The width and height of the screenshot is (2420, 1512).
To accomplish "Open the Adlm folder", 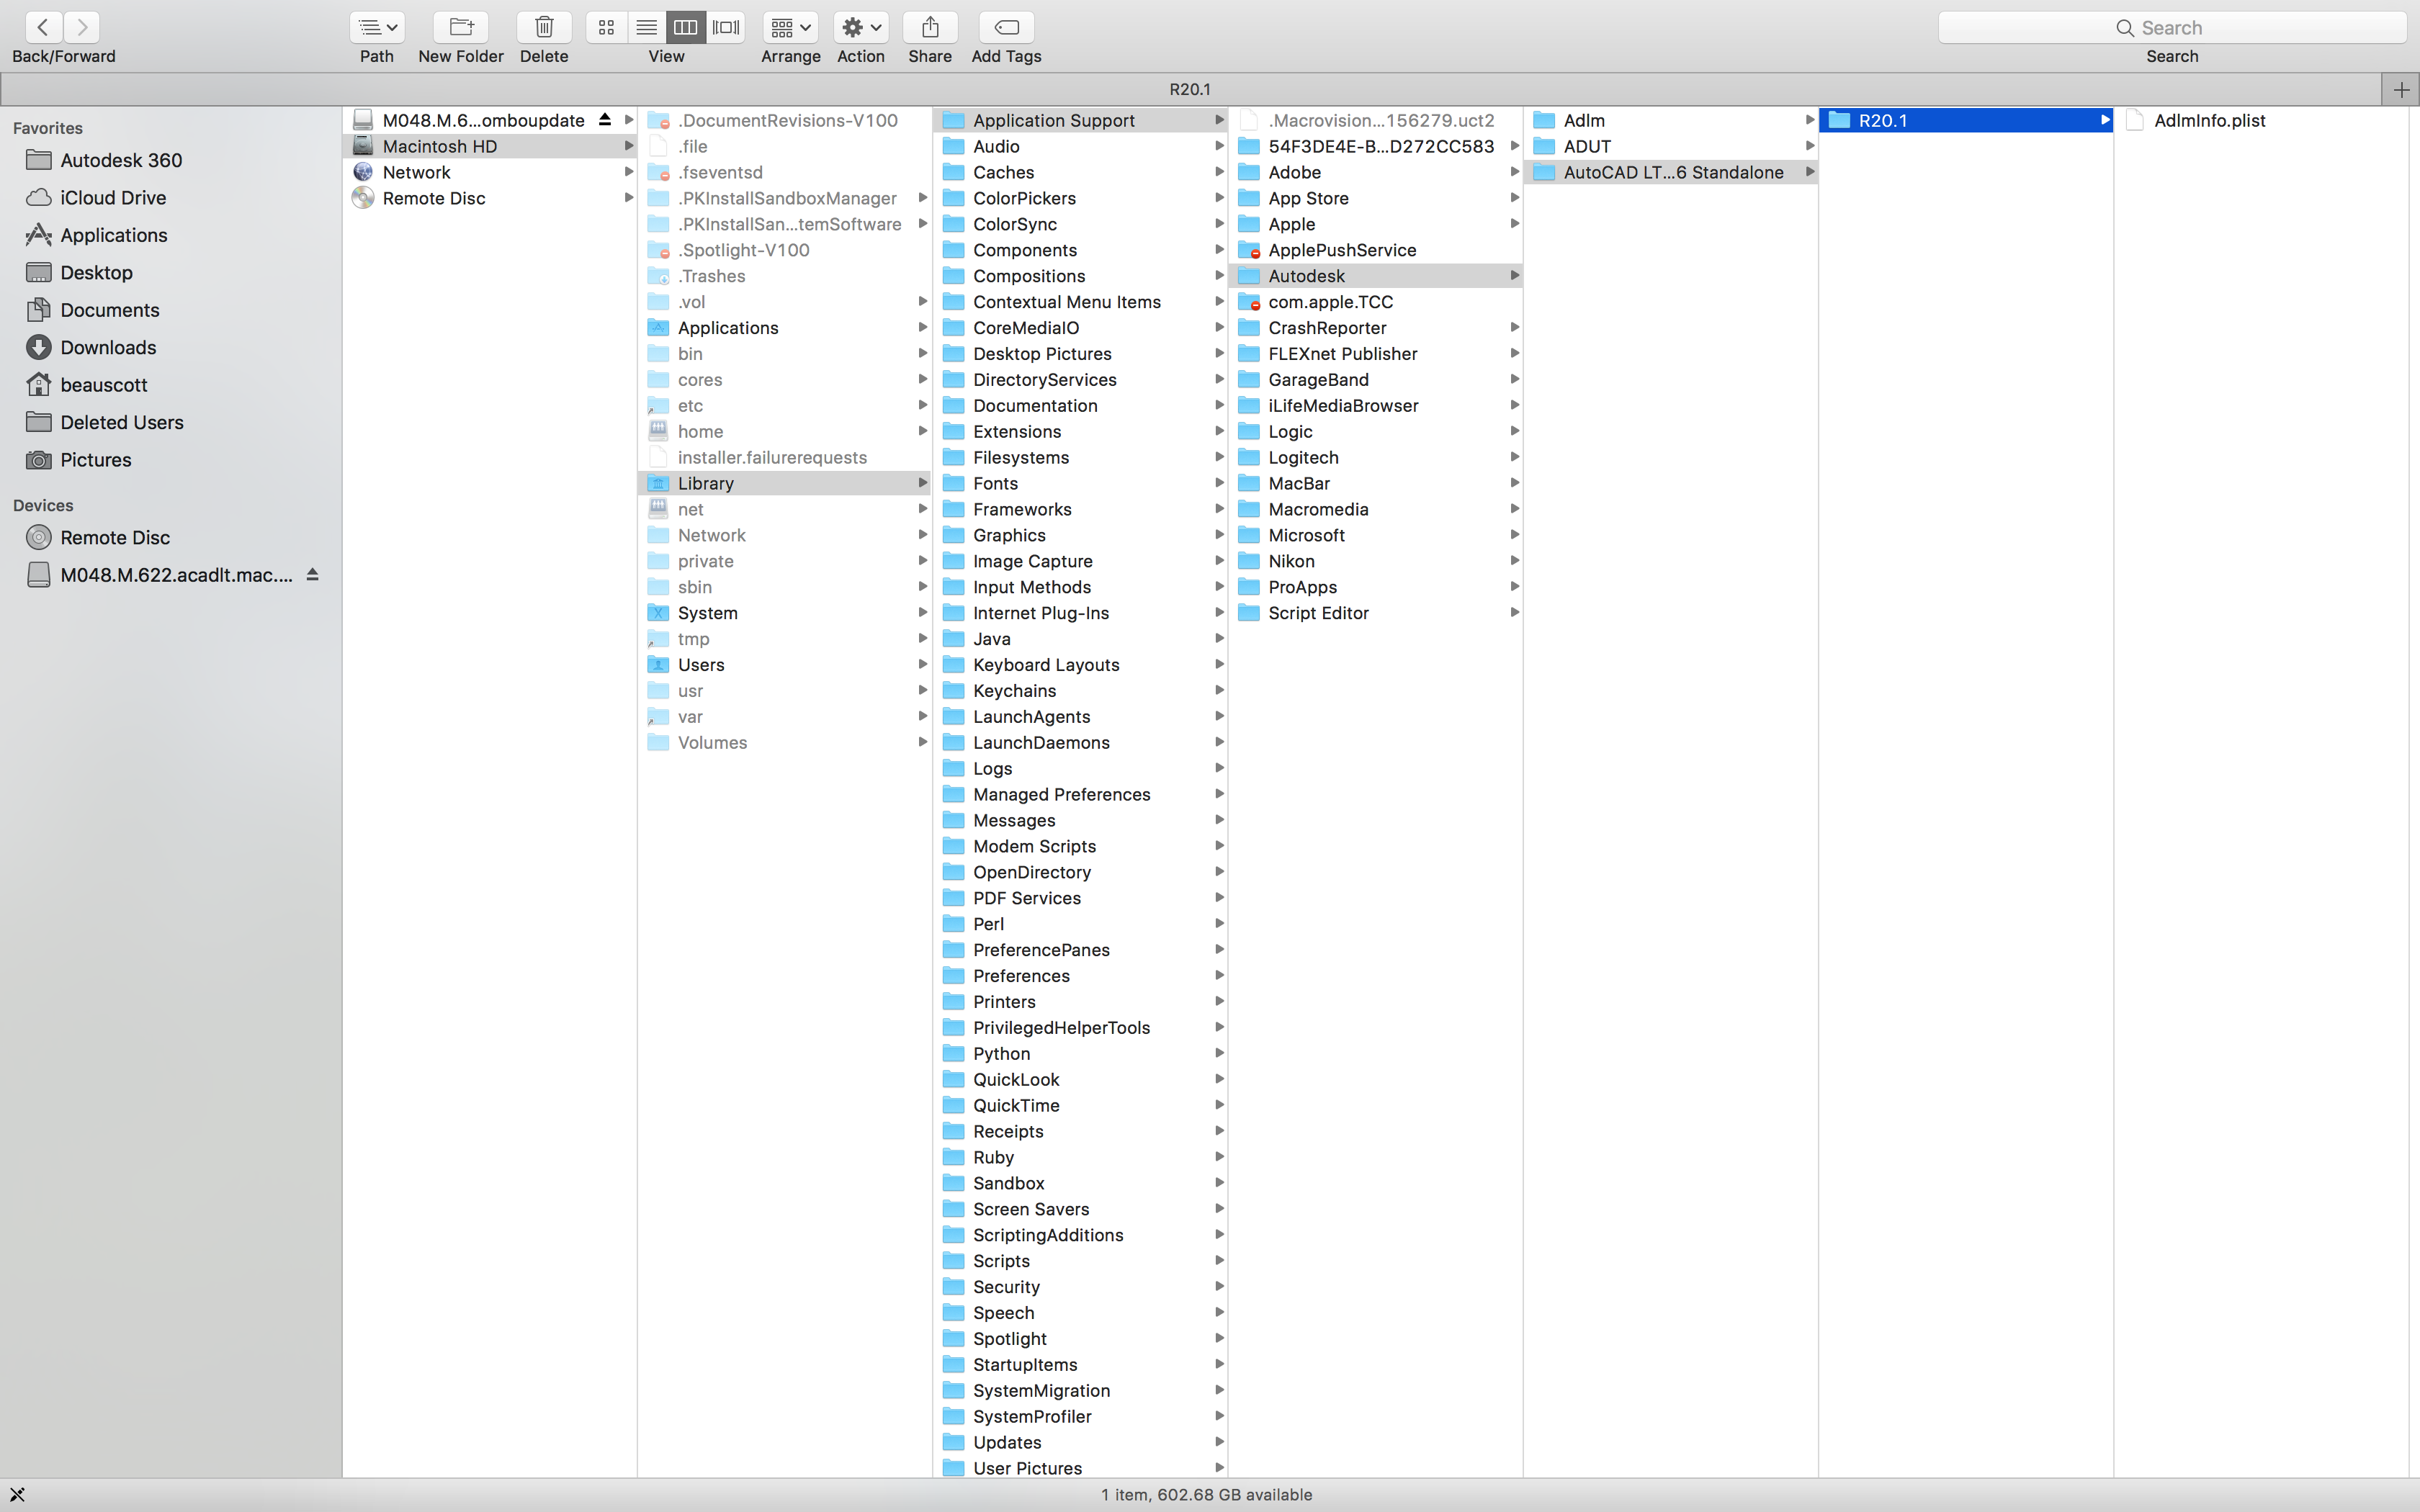I will (1584, 120).
